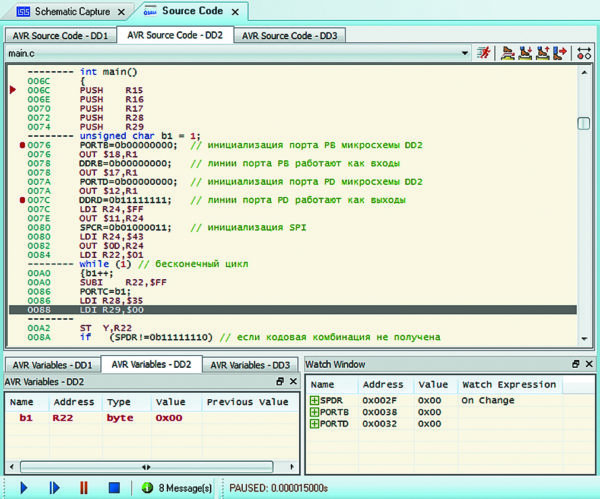Click Type column header in variables panel
The width and height of the screenshot is (600, 499).
point(119,402)
